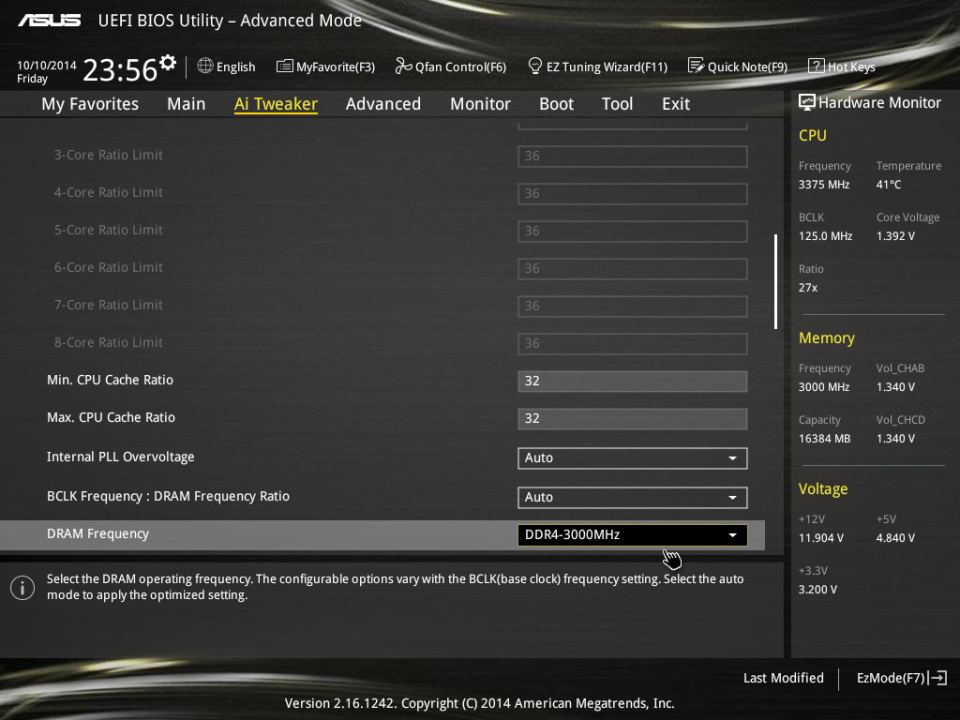Click the +5V reading 4.840 V

(895, 538)
